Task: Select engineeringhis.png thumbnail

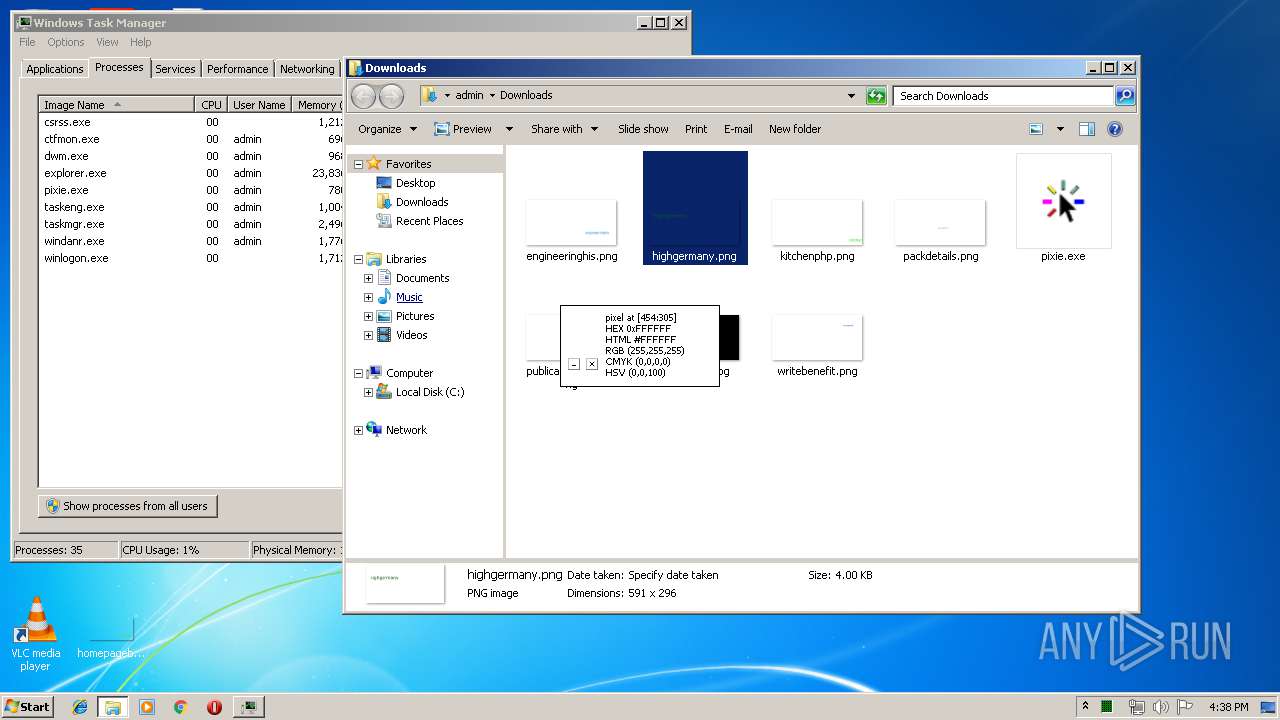Action: pyautogui.click(x=571, y=222)
